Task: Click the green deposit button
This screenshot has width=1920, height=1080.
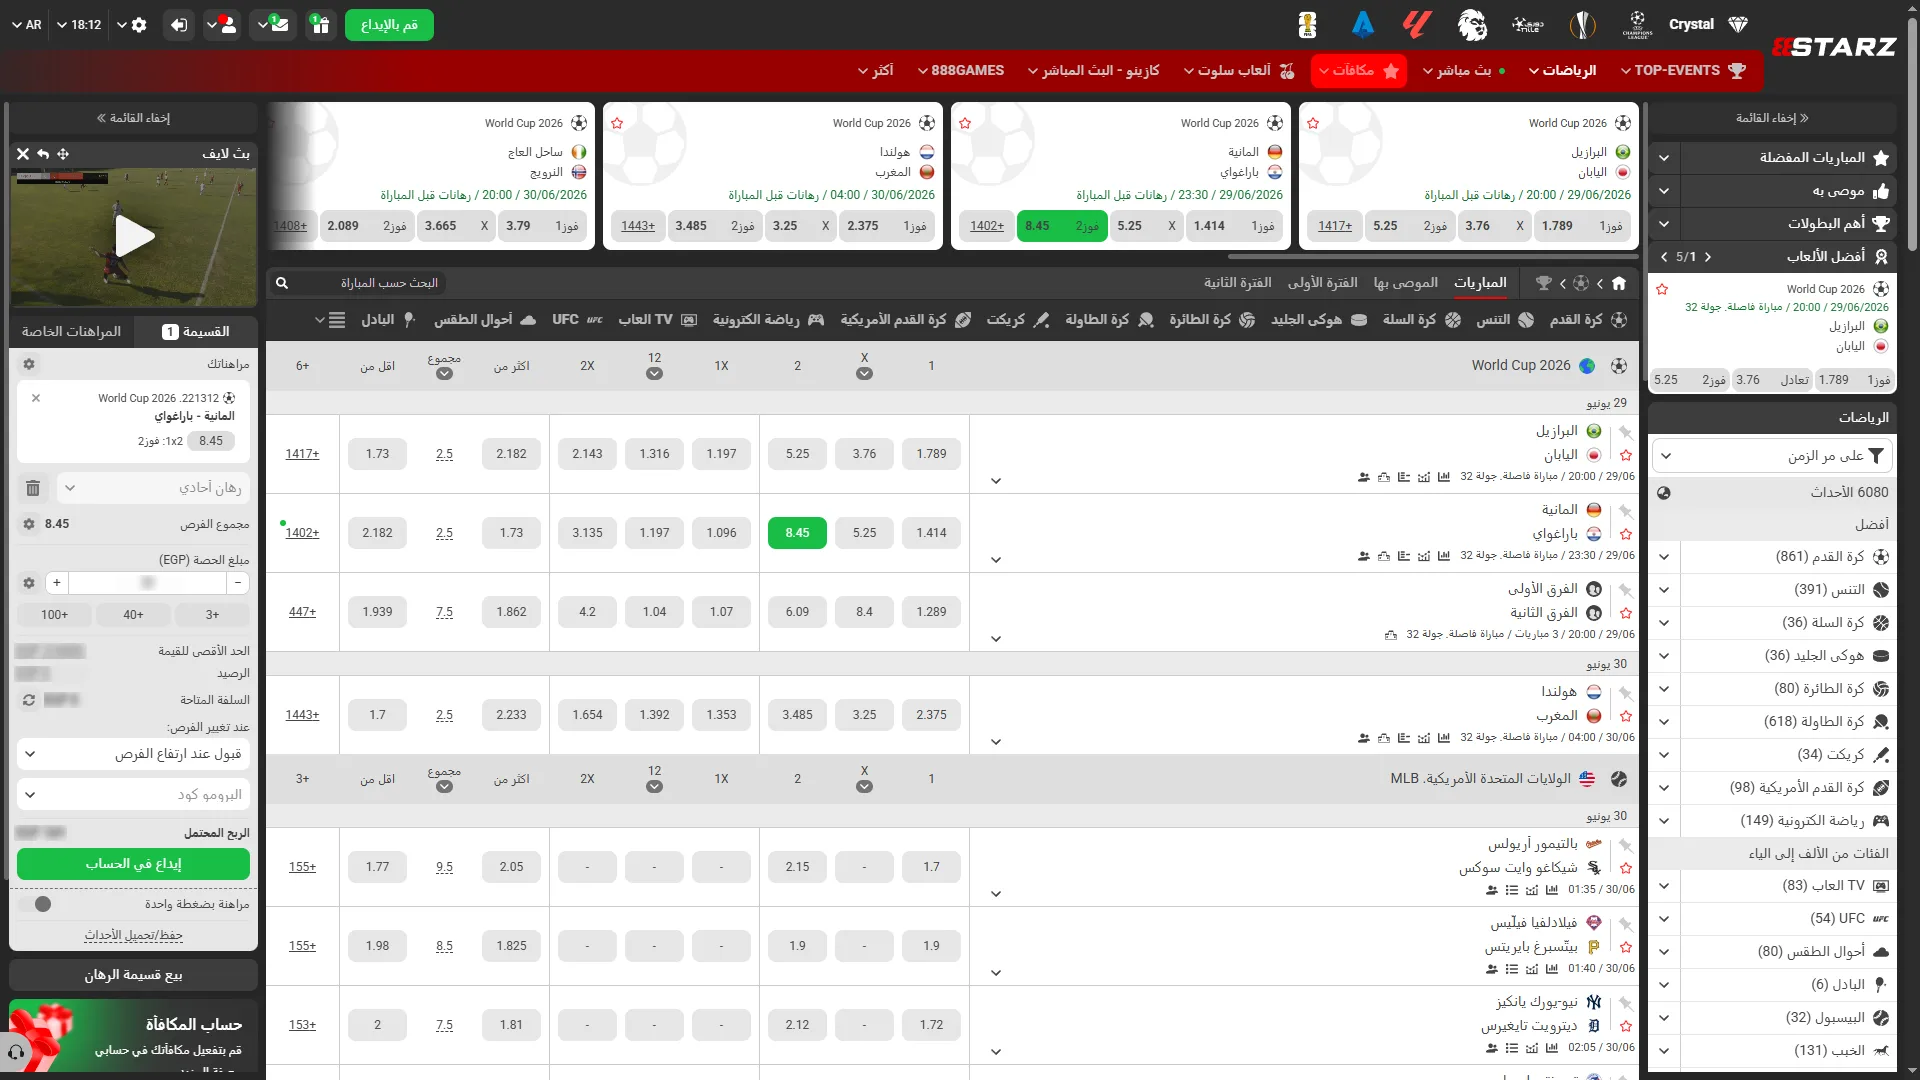Action: [389, 25]
